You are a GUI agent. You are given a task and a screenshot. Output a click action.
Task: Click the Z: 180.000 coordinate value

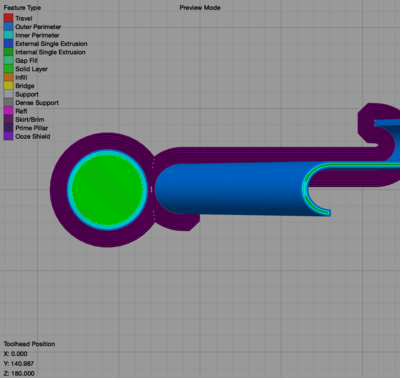click(19, 373)
